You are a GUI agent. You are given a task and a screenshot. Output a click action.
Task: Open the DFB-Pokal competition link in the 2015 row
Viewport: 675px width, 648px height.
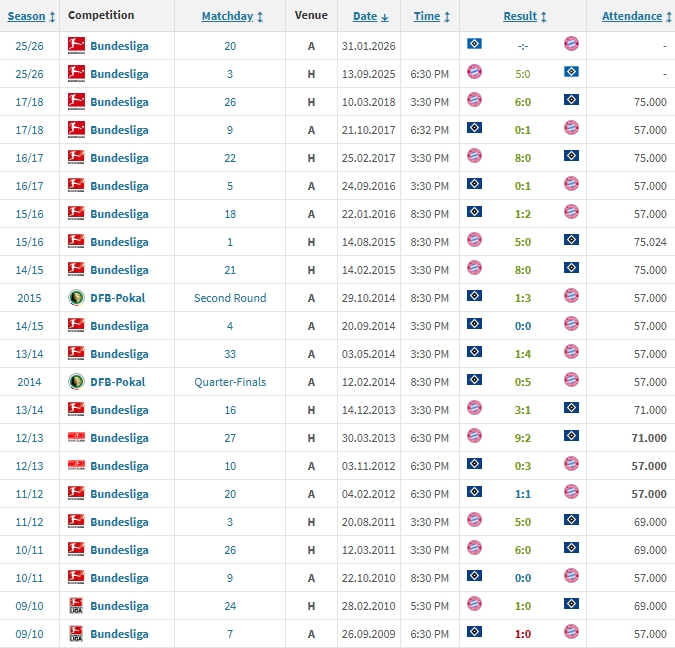[x=117, y=297]
